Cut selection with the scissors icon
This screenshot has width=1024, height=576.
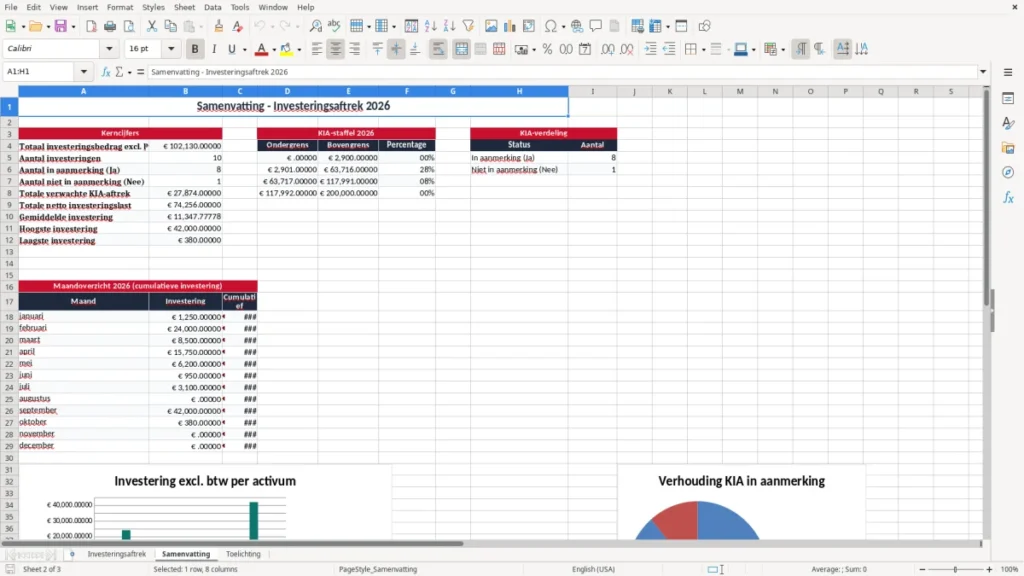pos(152,26)
